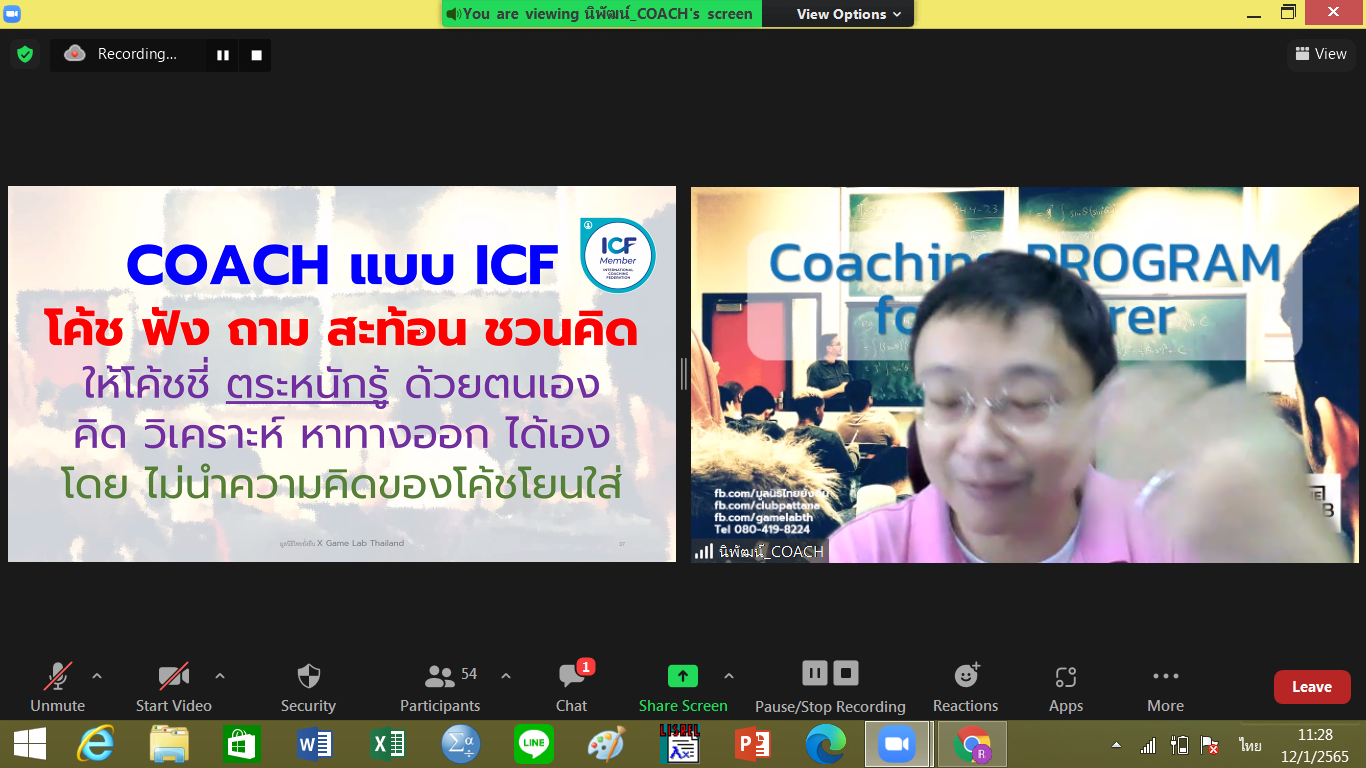Open the More options menu

pos(1165,687)
